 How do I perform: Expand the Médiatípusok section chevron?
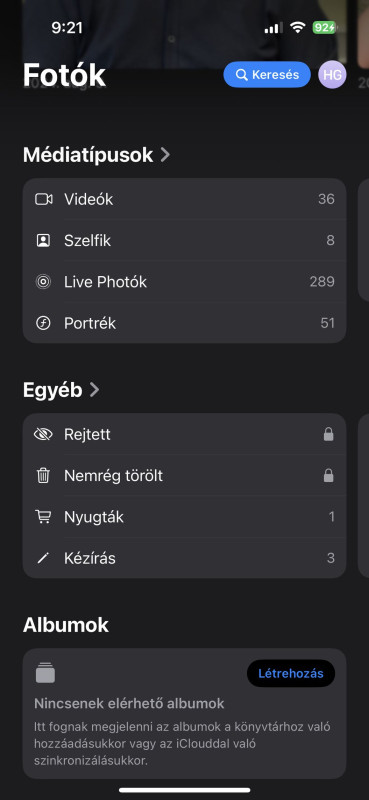pos(165,155)
